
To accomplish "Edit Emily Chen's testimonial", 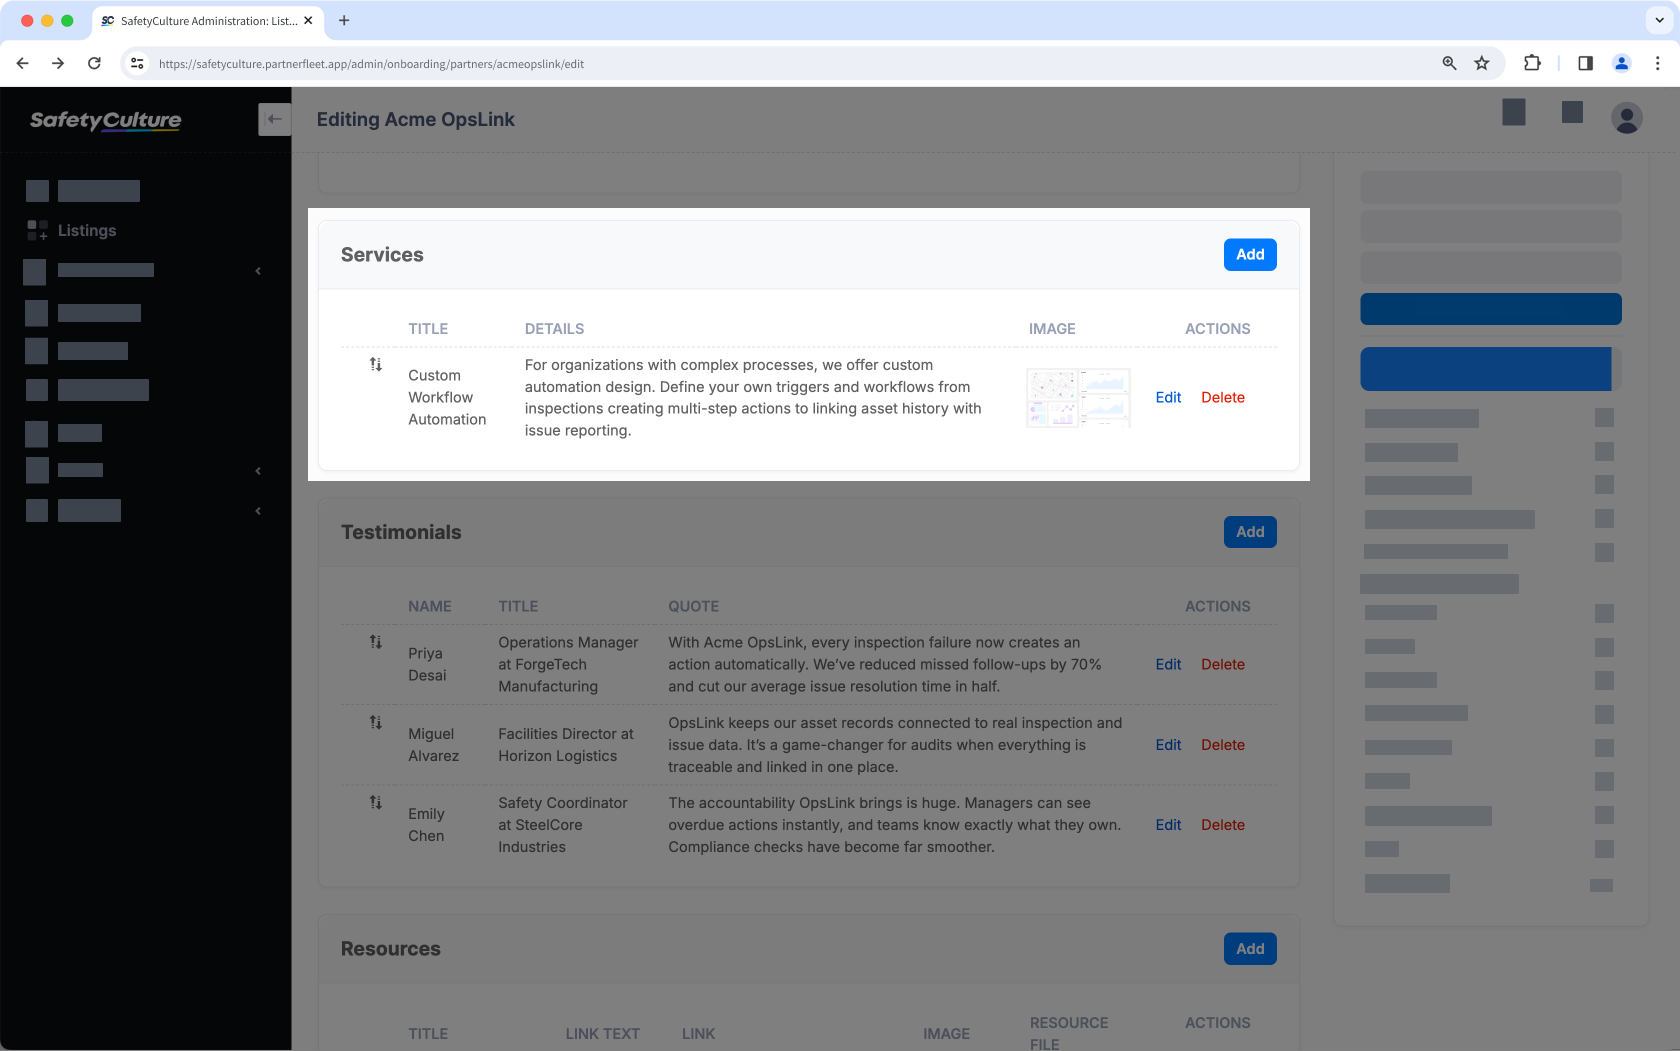I will (1168, 825).
